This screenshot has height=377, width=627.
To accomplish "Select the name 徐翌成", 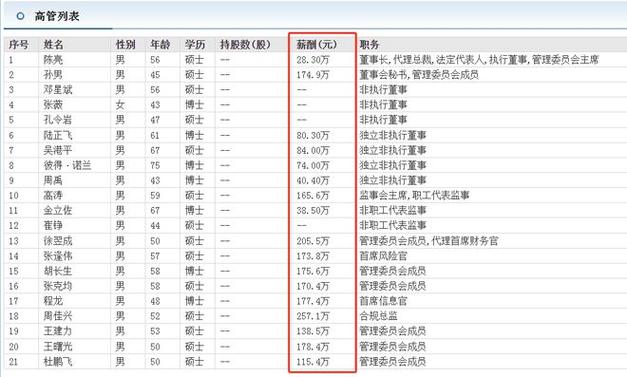I will pos(58,241).
